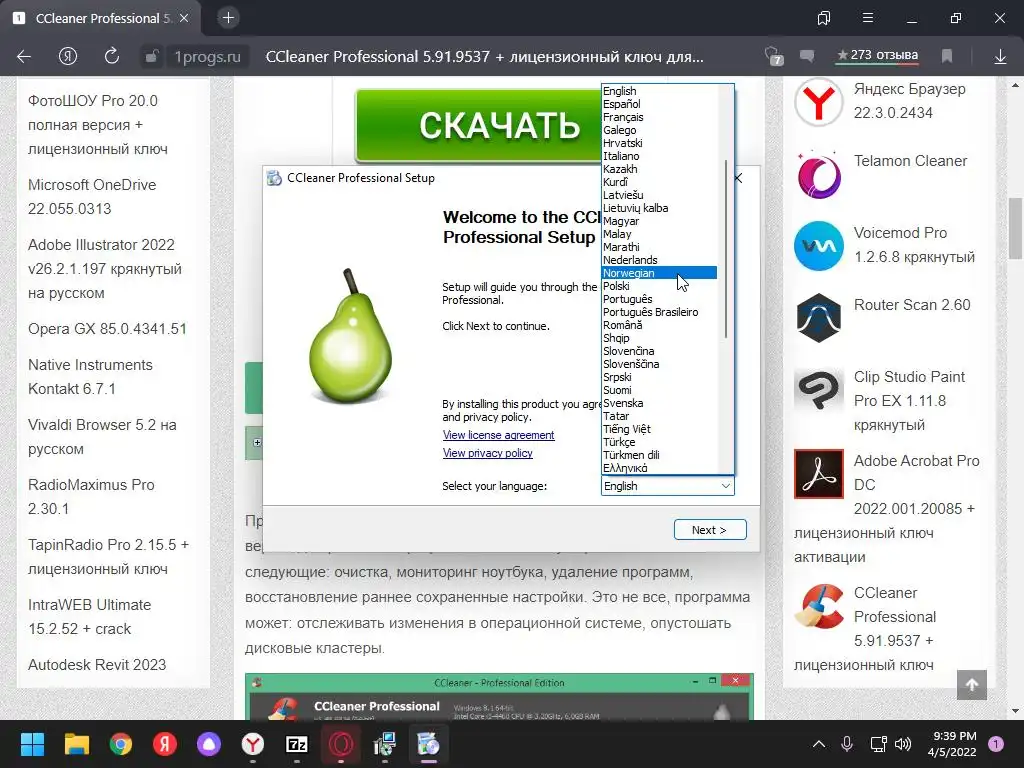Click the Clip Studio Paint icon
The image size is (1024, 768).
[x=819, y=390]
